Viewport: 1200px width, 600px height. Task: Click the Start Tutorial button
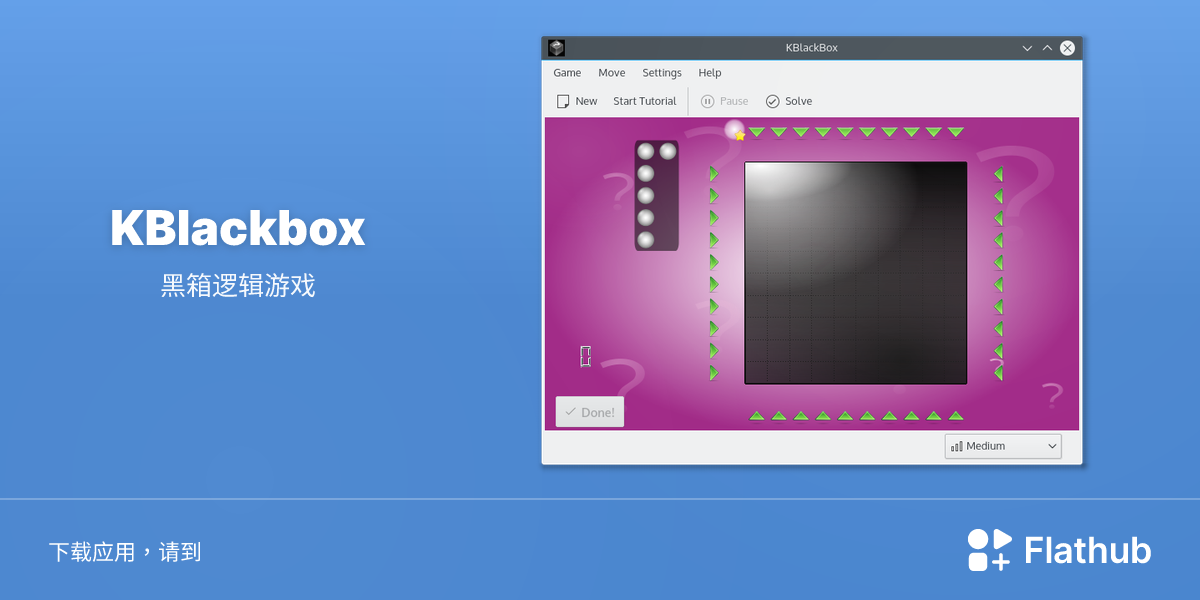645,101
